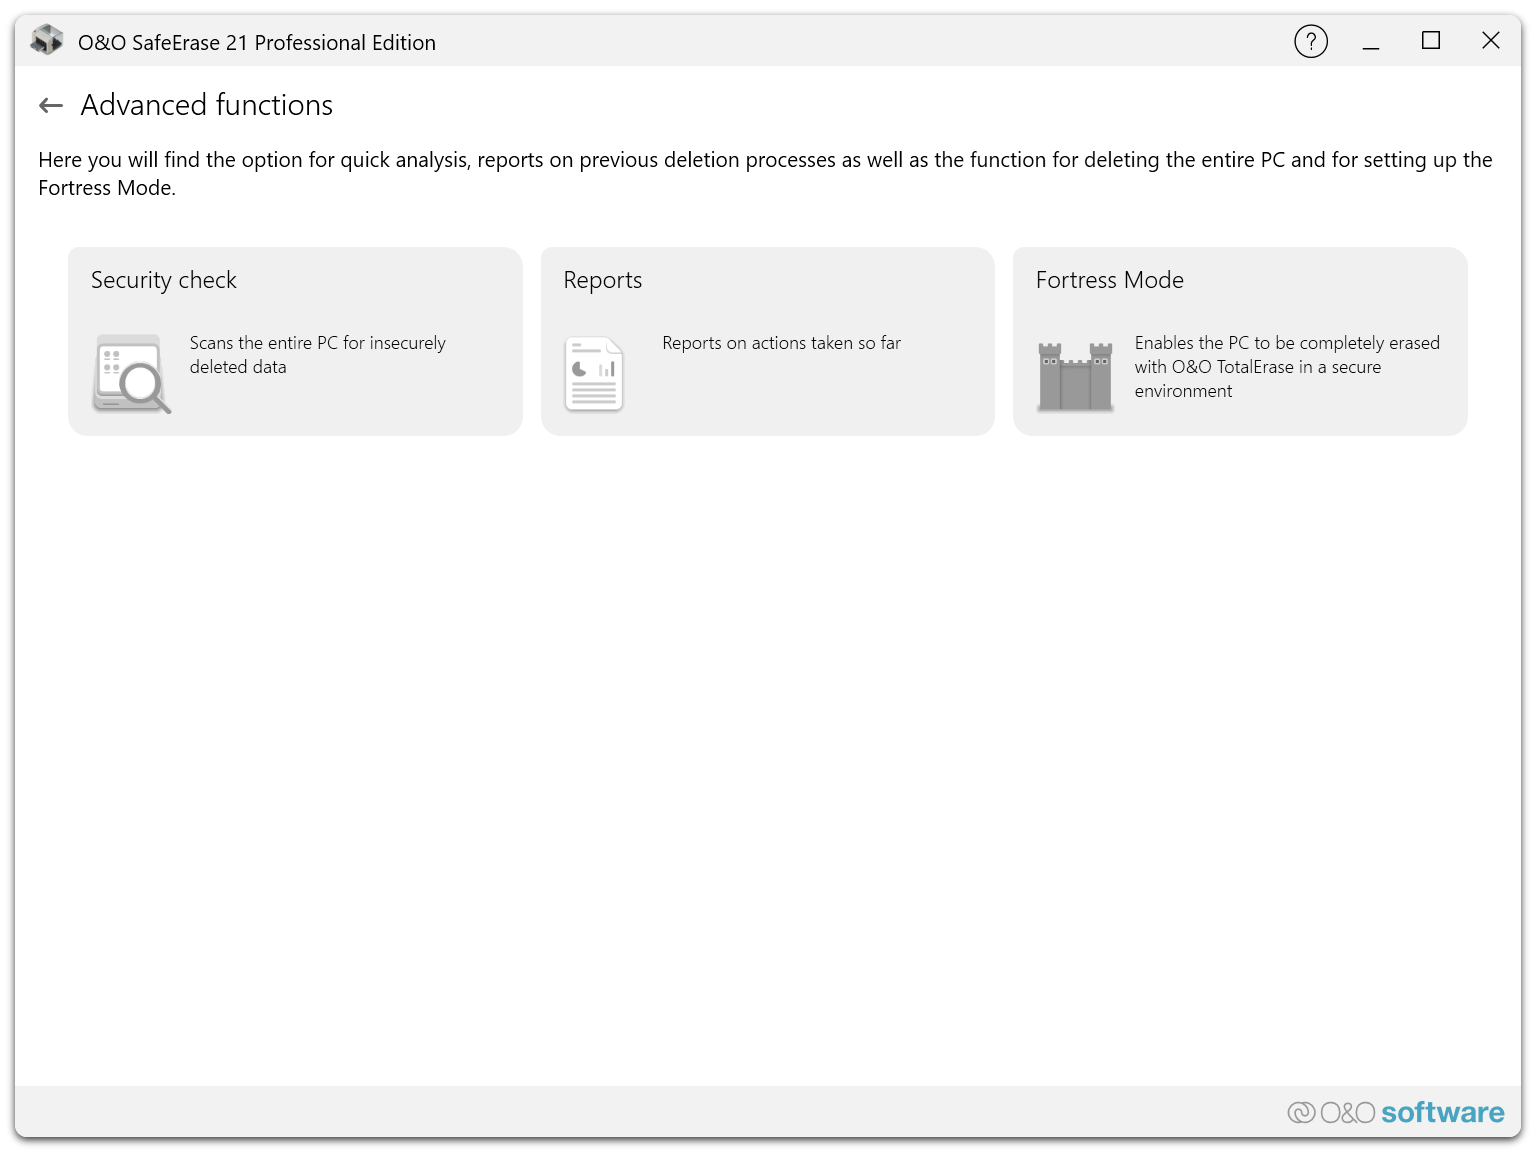Click the Reports document icon
1536x1152 pixels.
pos(594,374)
